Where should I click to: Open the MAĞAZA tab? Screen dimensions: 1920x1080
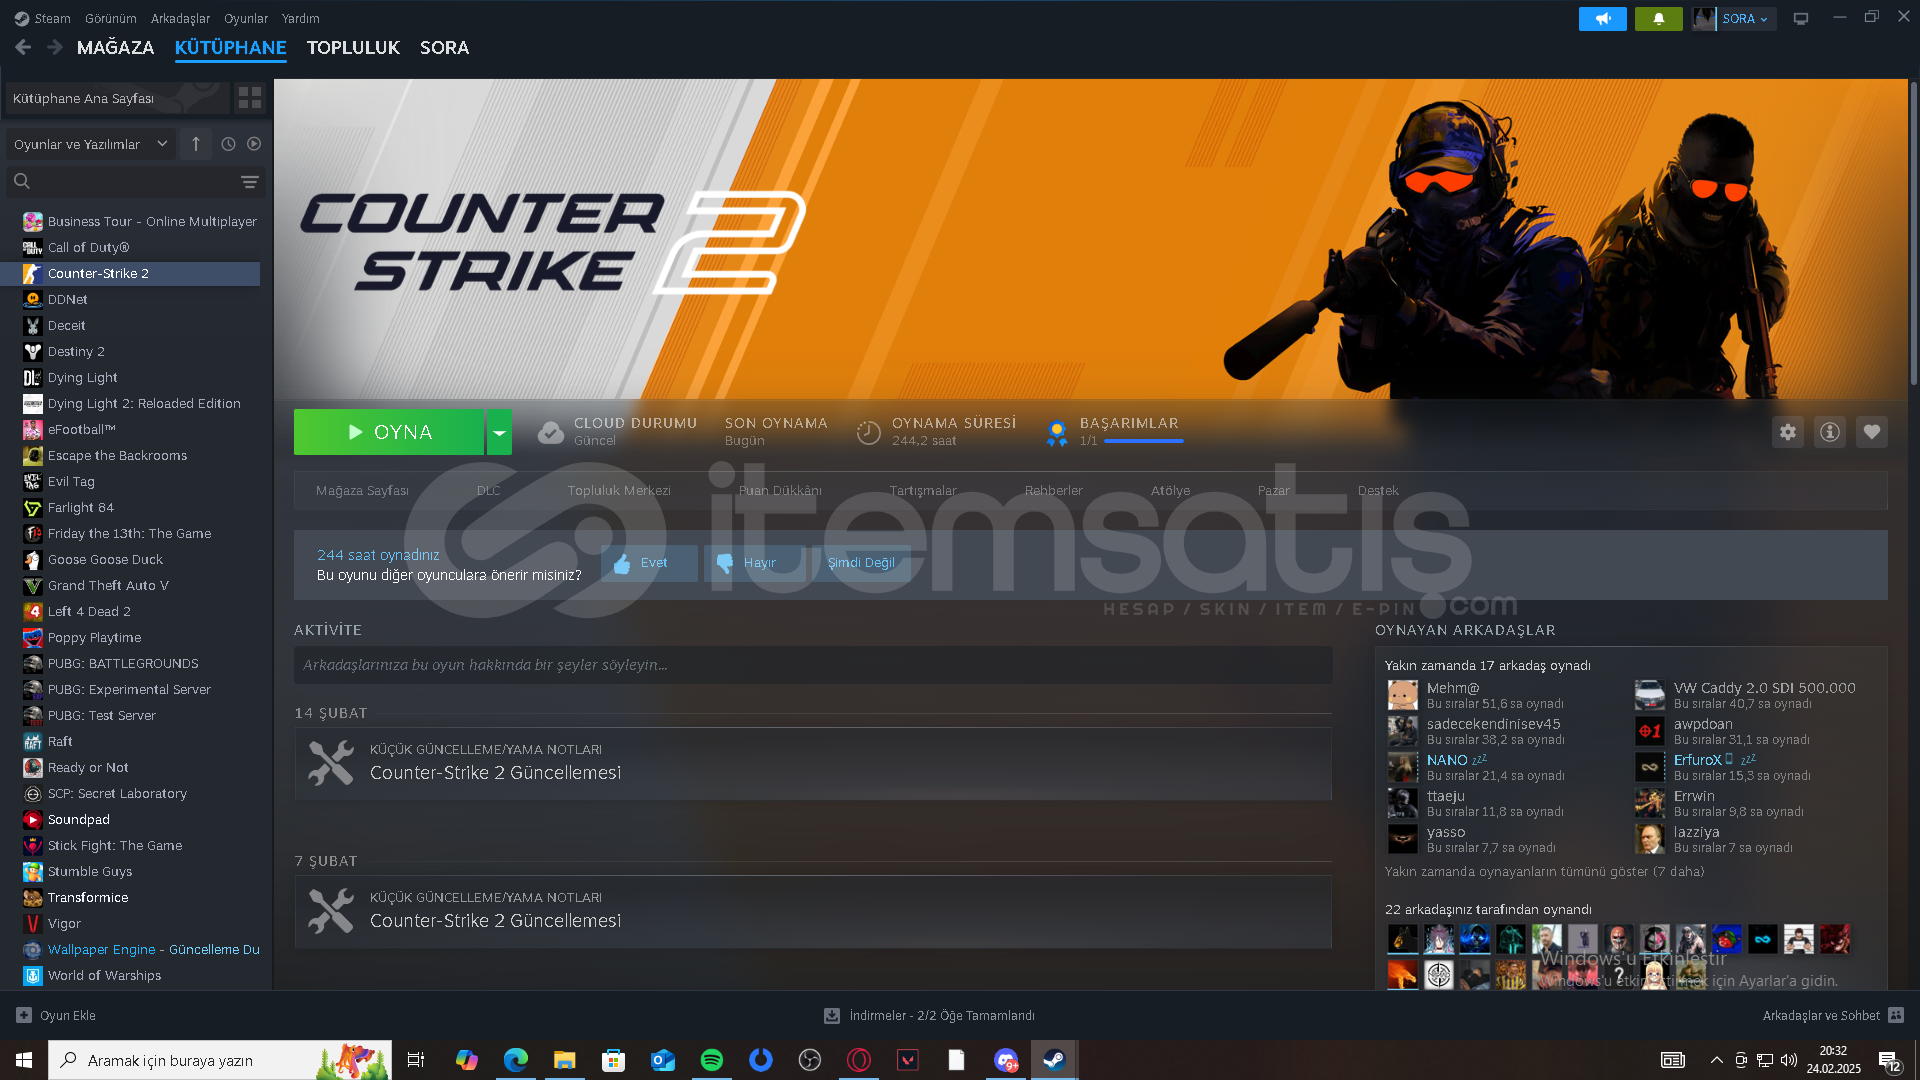point(115,48)
